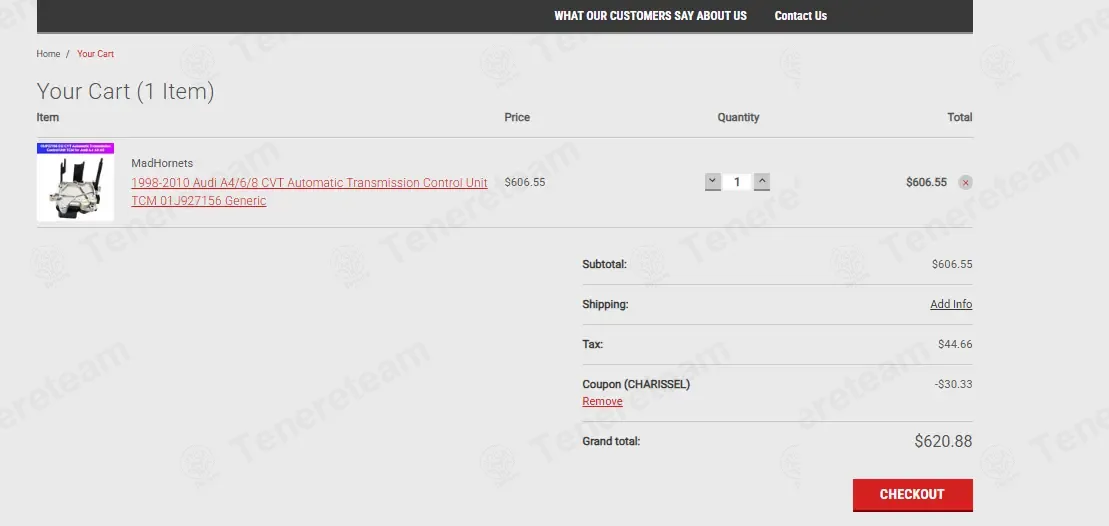Image resolution: width=1109 pixels, height=526 pixels.
Task: Select the Grand total label
Action: pyautogui.click(x=611, y=441)
